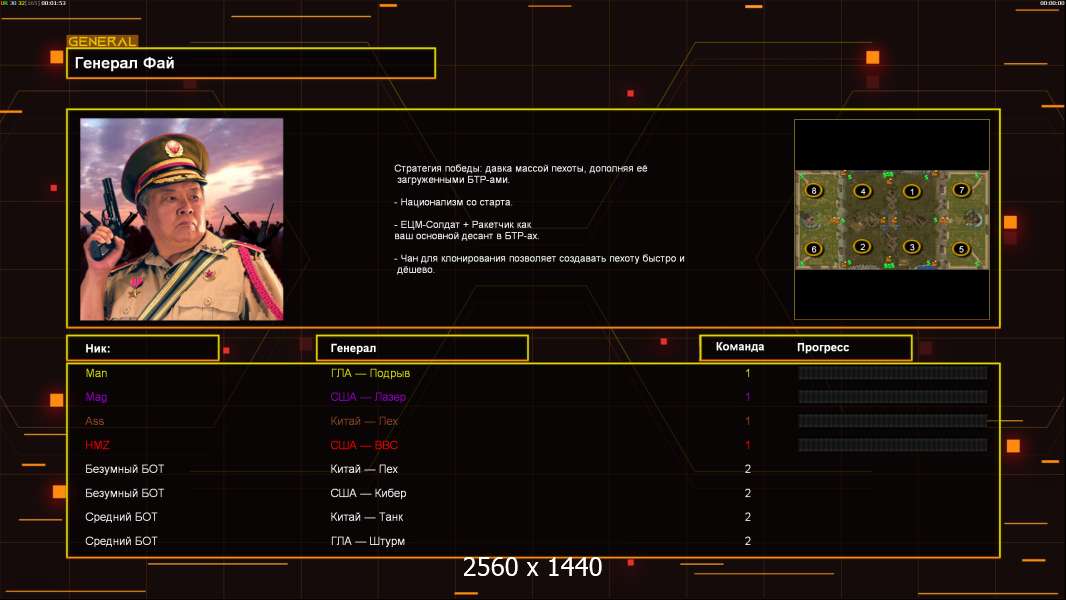Click the Национализм со старта tip
Image resolution: width=1066 pixels, height=600 pixels.
pyautogui.click(x=453, y=202)
